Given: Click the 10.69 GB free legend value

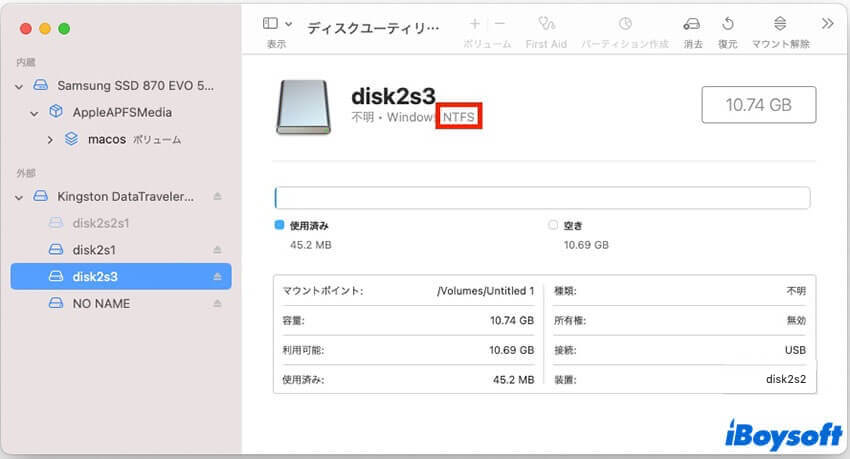Looking at the screenshot, I should click(x=586, y=245).
